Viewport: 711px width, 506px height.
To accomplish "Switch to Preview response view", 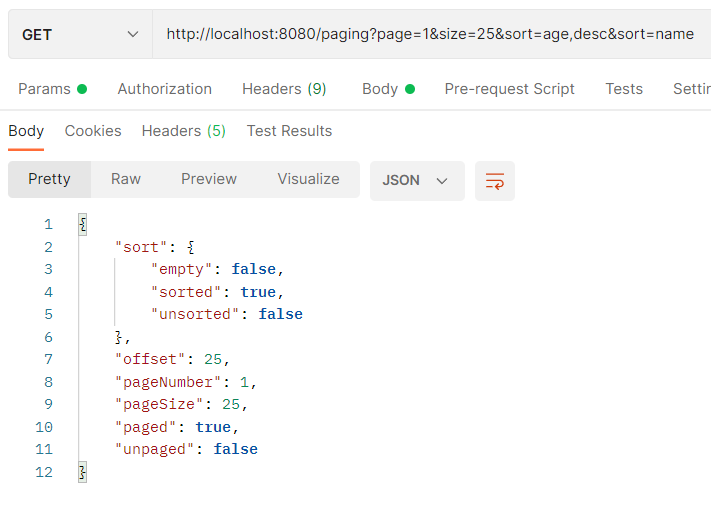I will tap(209, 179).
